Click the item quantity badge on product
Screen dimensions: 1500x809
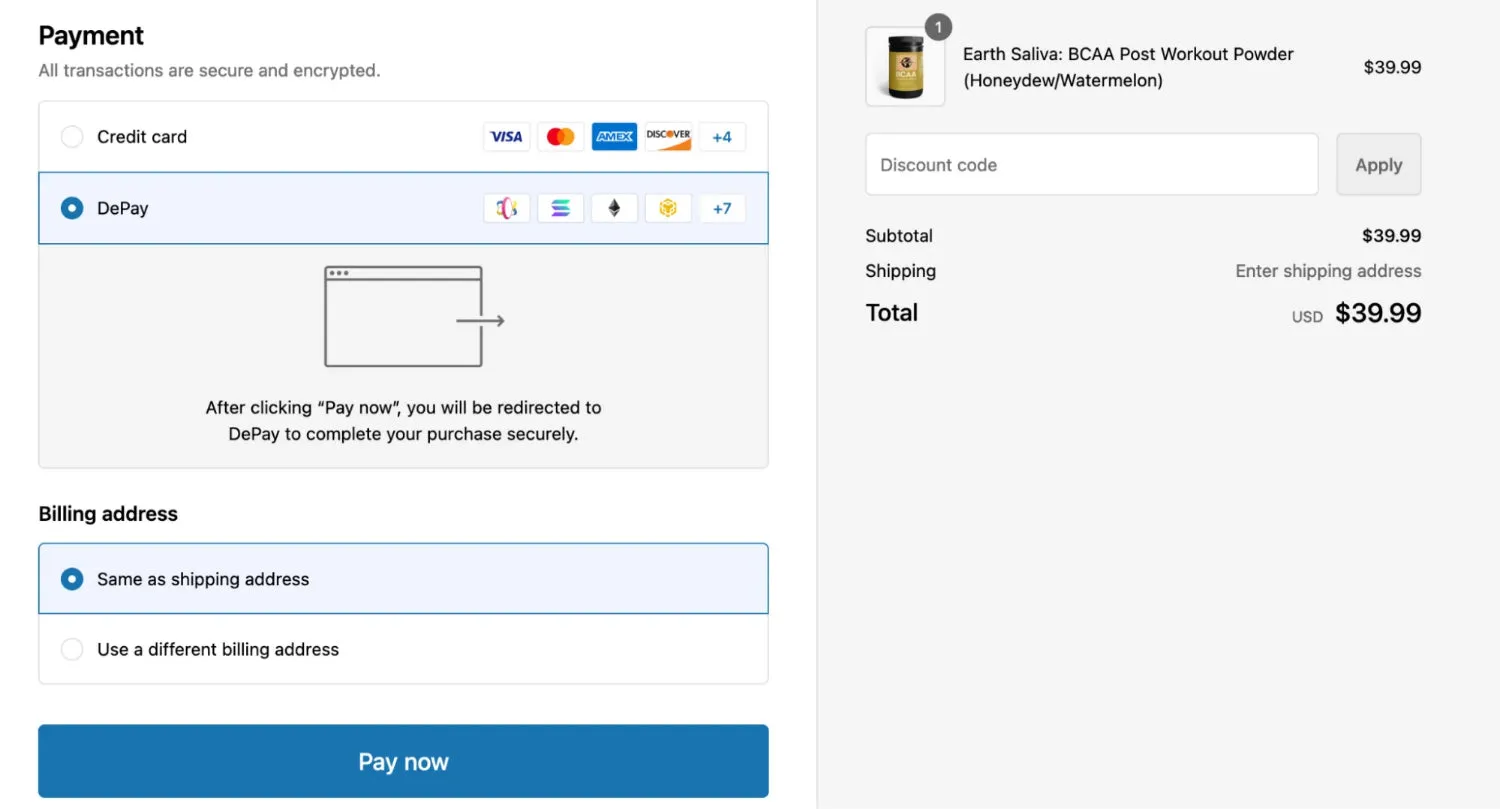tap(938, 27)
